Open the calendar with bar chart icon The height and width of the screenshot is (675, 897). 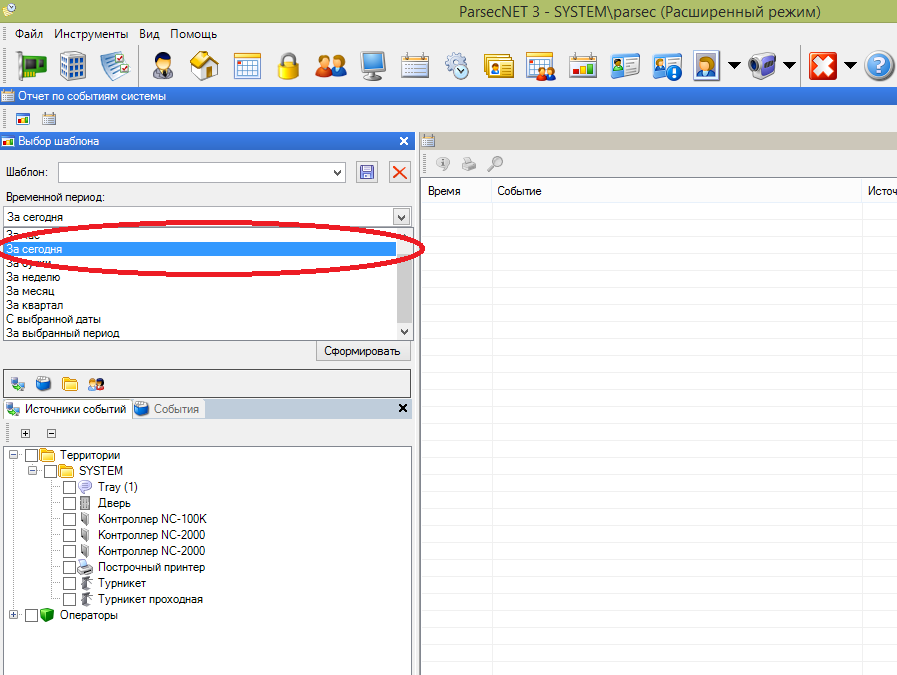pyautogui.click(x=583, y=66)
